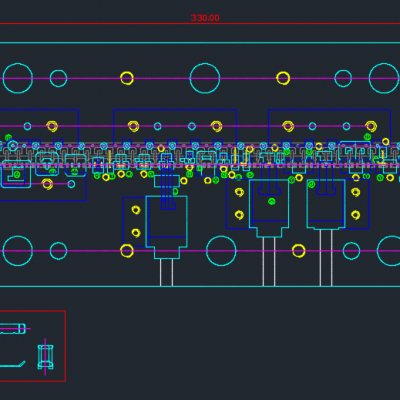This screenshot has width=400, height=400.
Task: Pick the small cyan circle beside upper-right large circle
Action: click(343, 78)
